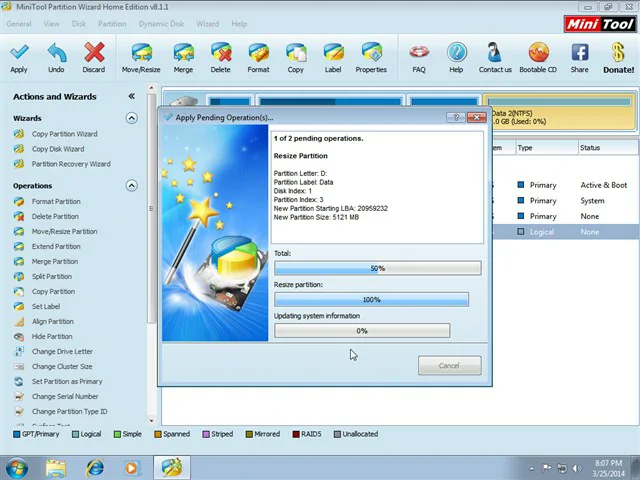Collapse the Actions and Wizards panel
640x480 pixels.
point(131,96)
